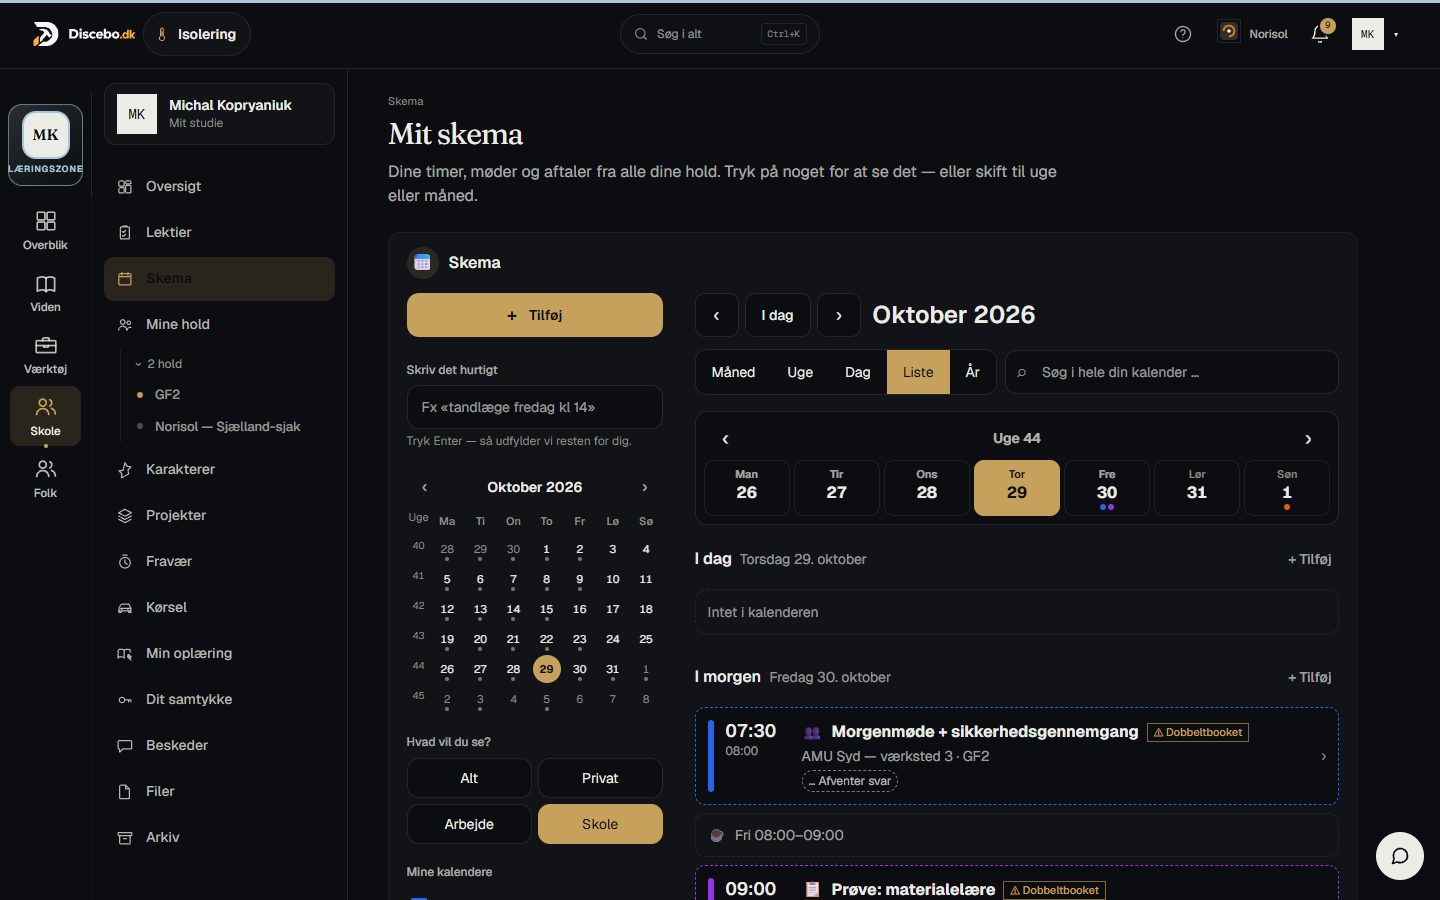
Task: Open the notifications bell
Action: (x=1320, y=34)
